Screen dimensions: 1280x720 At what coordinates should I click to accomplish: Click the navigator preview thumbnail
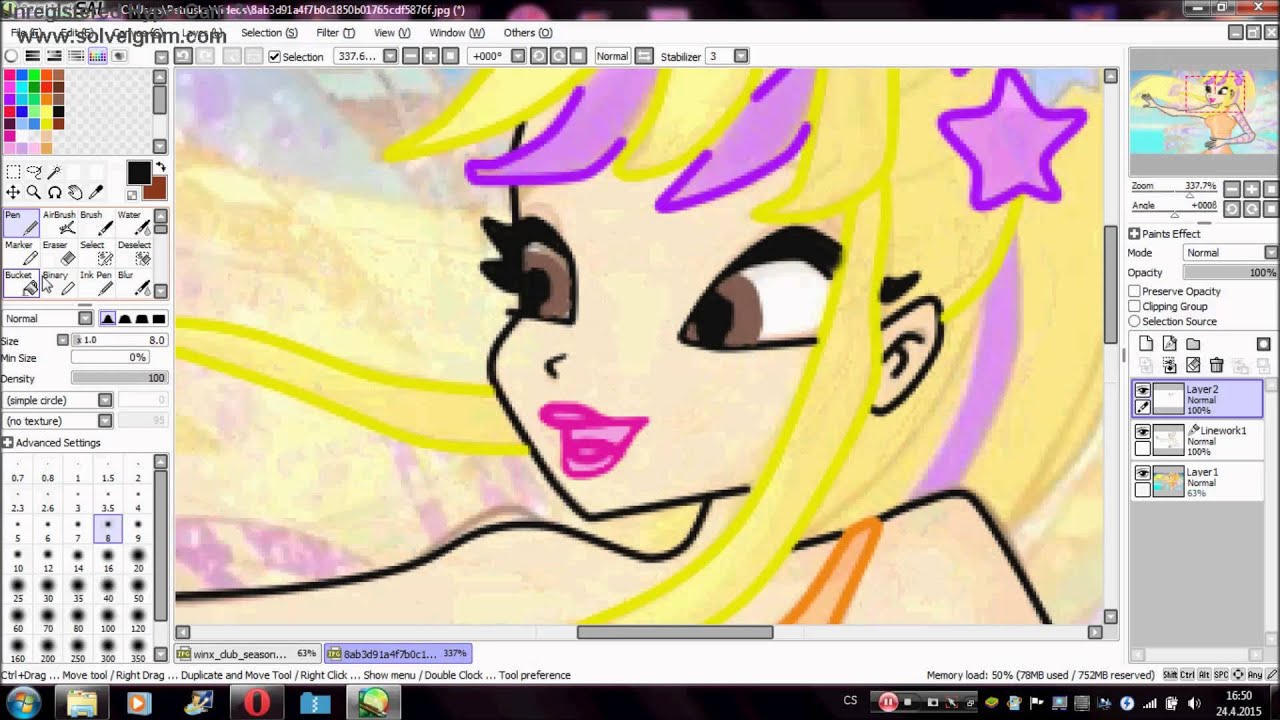1203,111
